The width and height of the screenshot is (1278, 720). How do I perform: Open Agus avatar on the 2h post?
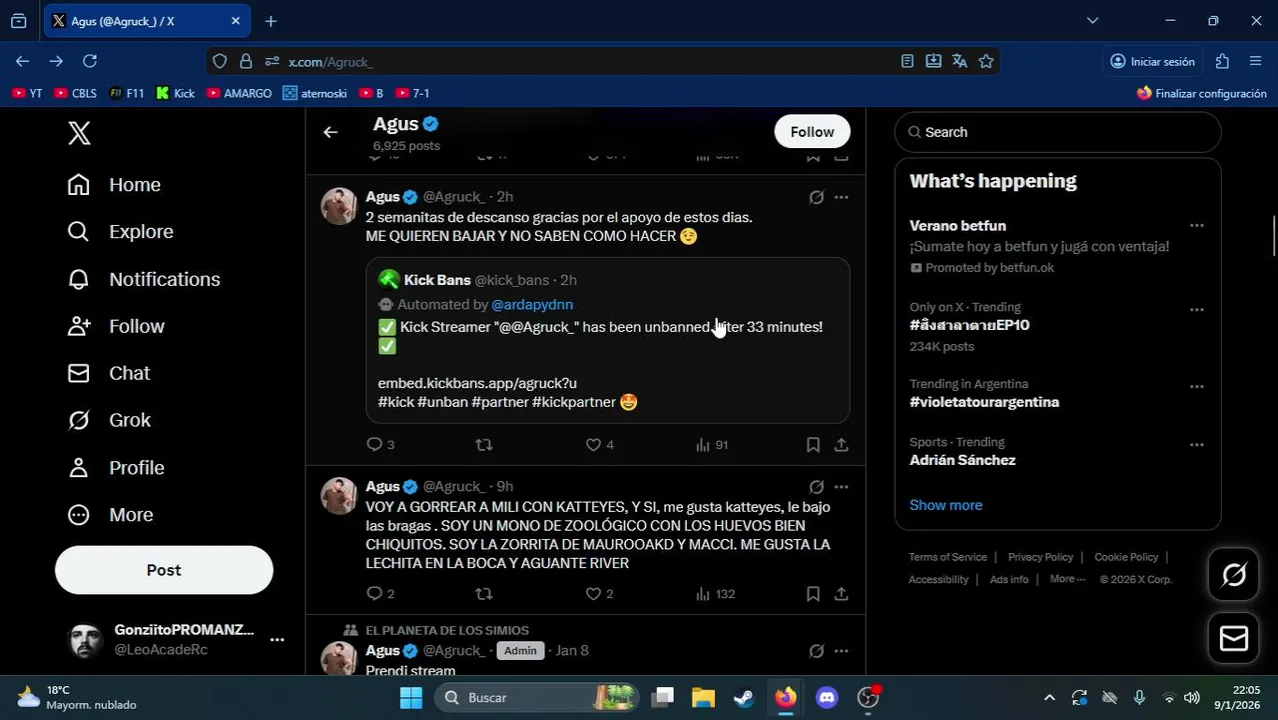[339, 206]
